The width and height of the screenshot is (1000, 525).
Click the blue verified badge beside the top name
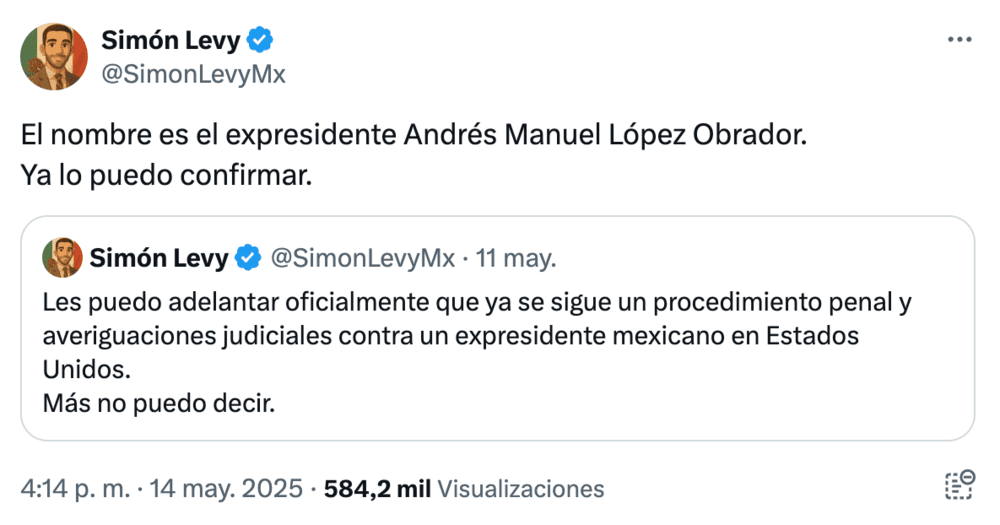tap(261, 40)
